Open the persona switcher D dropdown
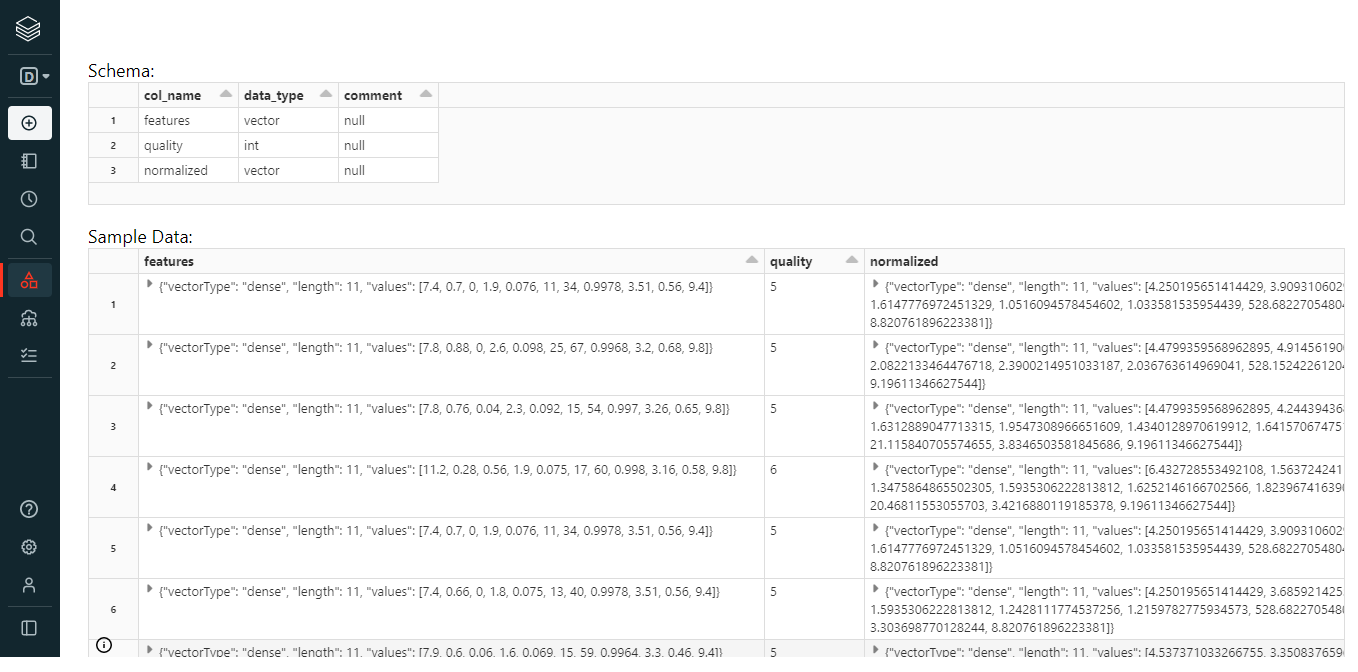The image size is (1358, 672). (x=34, y=76)
